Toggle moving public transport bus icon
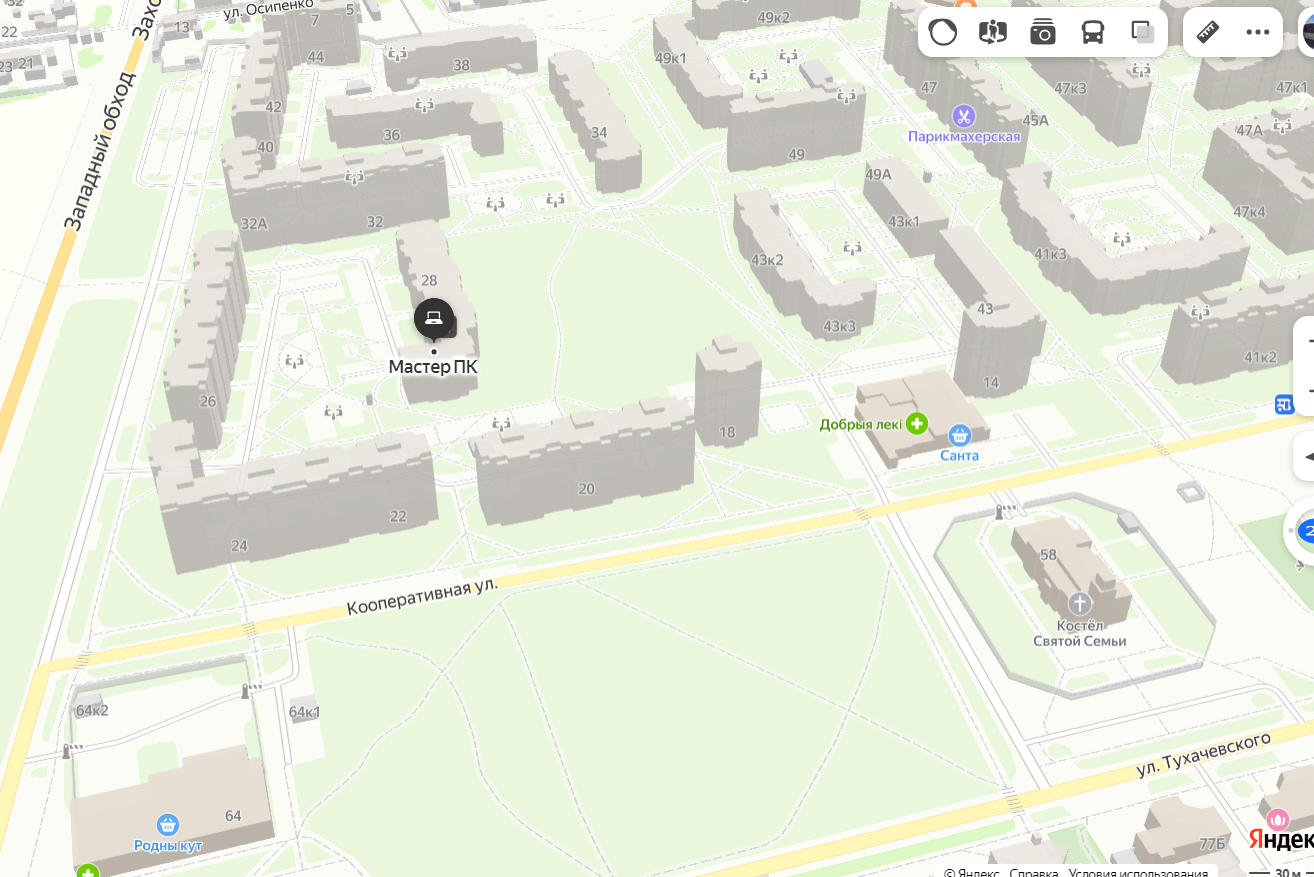Screen dimensions: 1314x877 (x=1093, y=32)
